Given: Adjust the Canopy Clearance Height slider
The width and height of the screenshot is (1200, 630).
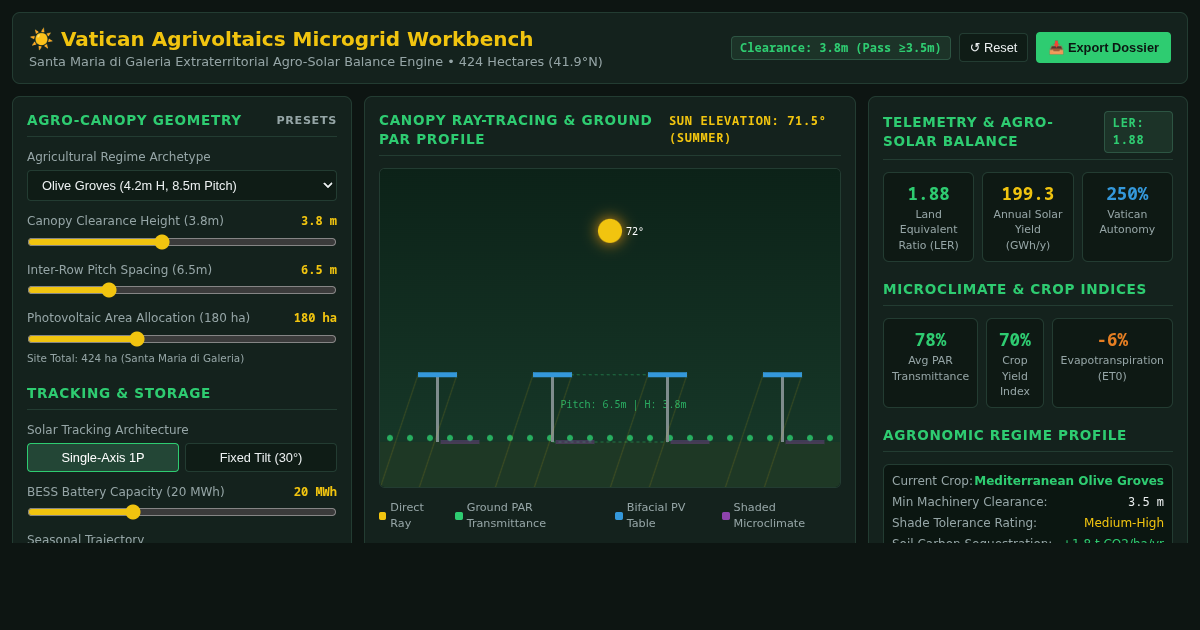Looking at the screenshot, I should (x=182, y=242).
